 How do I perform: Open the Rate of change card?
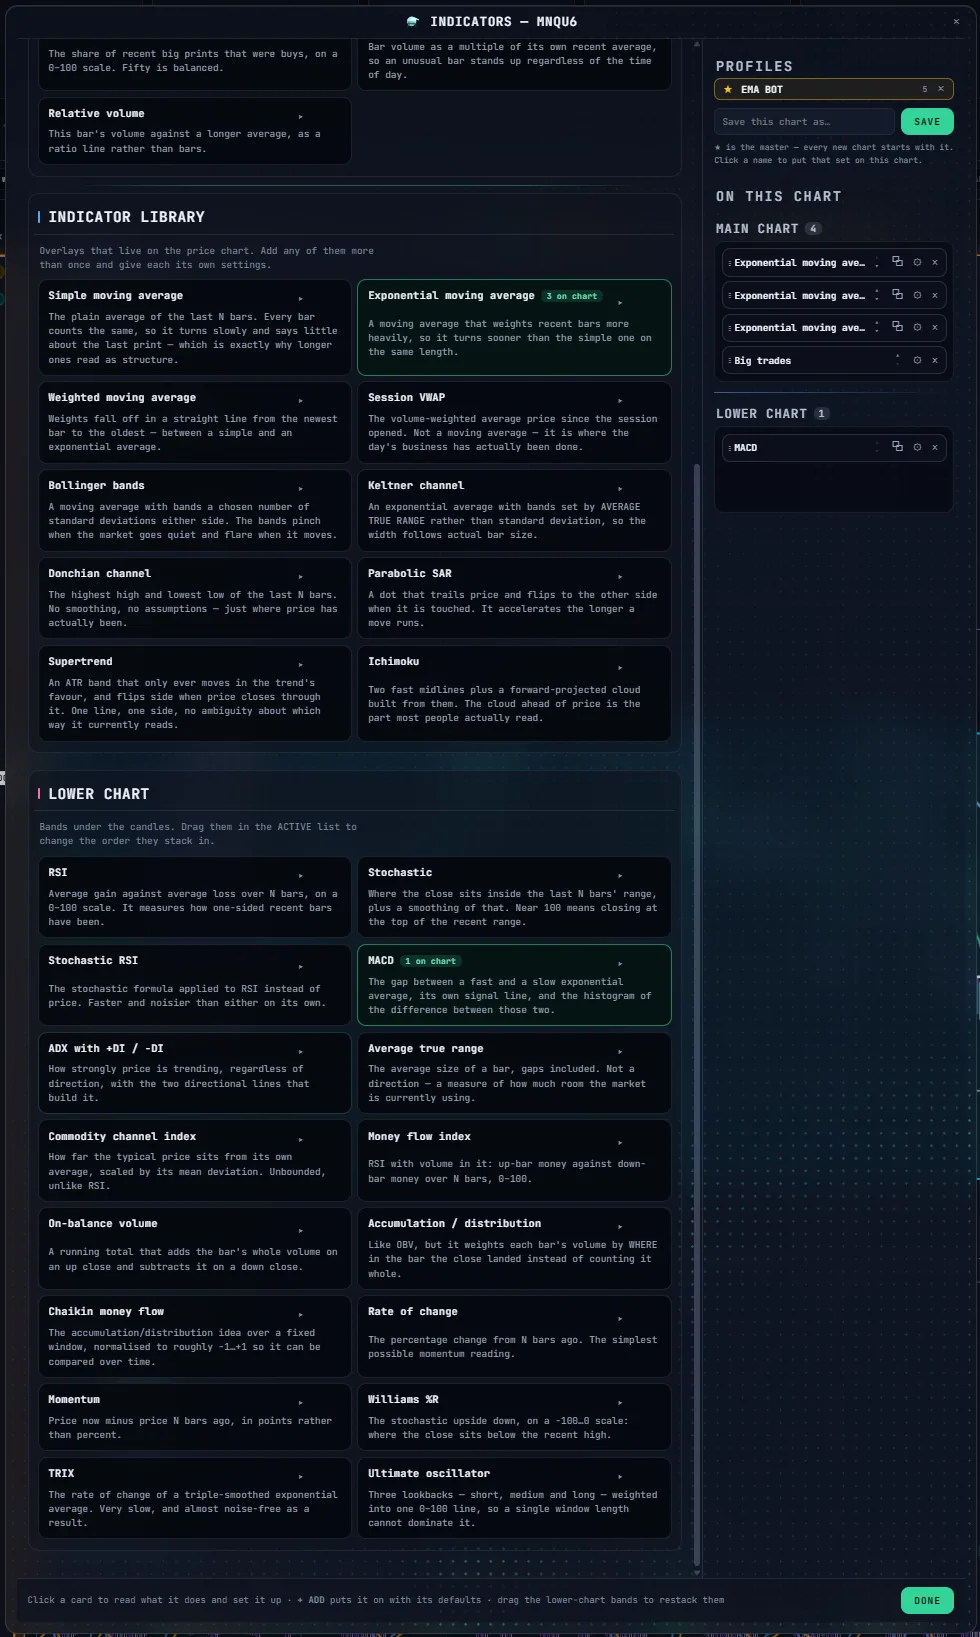[514, 1336]
